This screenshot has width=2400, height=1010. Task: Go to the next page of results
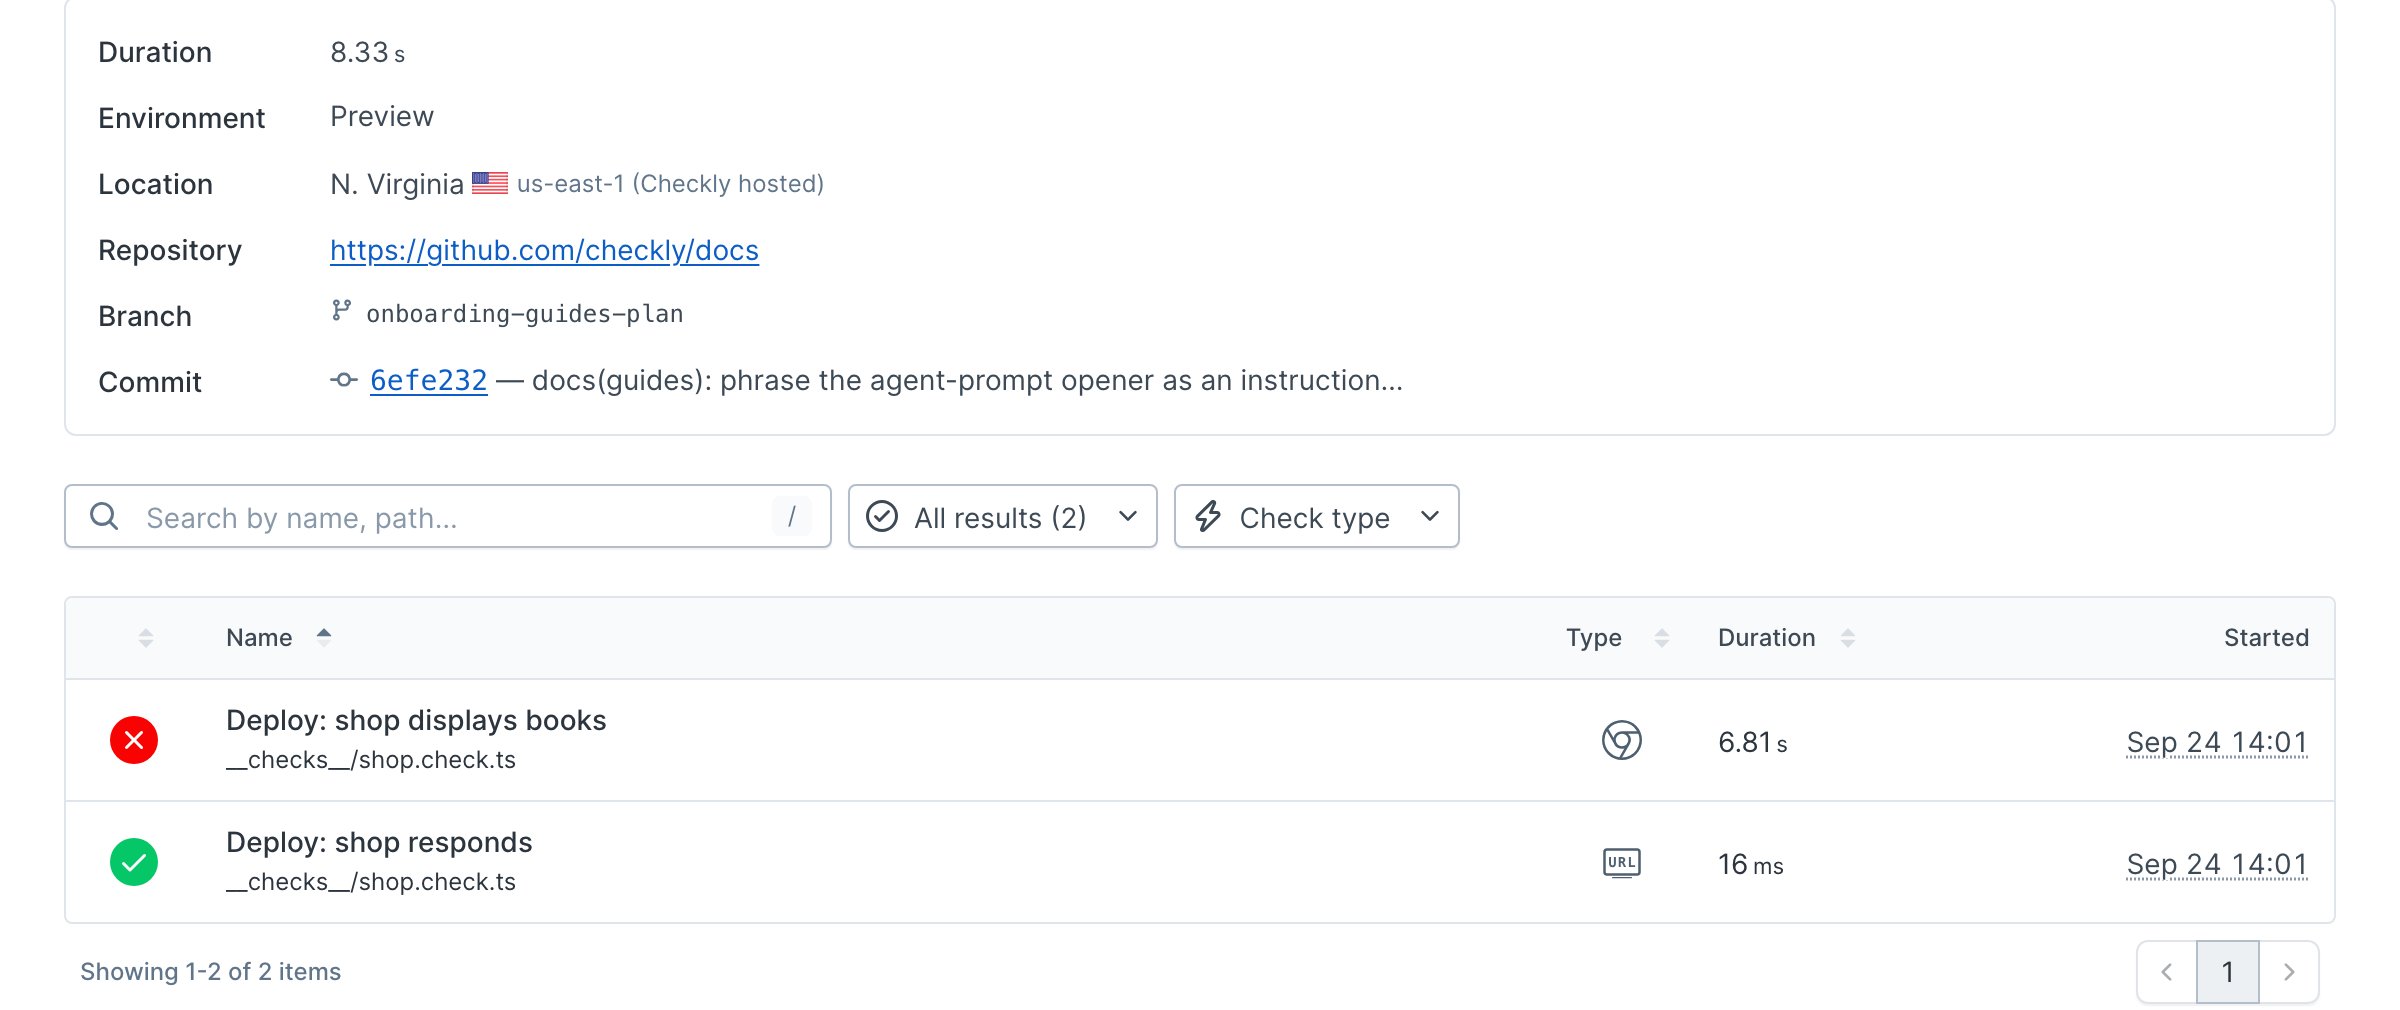2289,972
